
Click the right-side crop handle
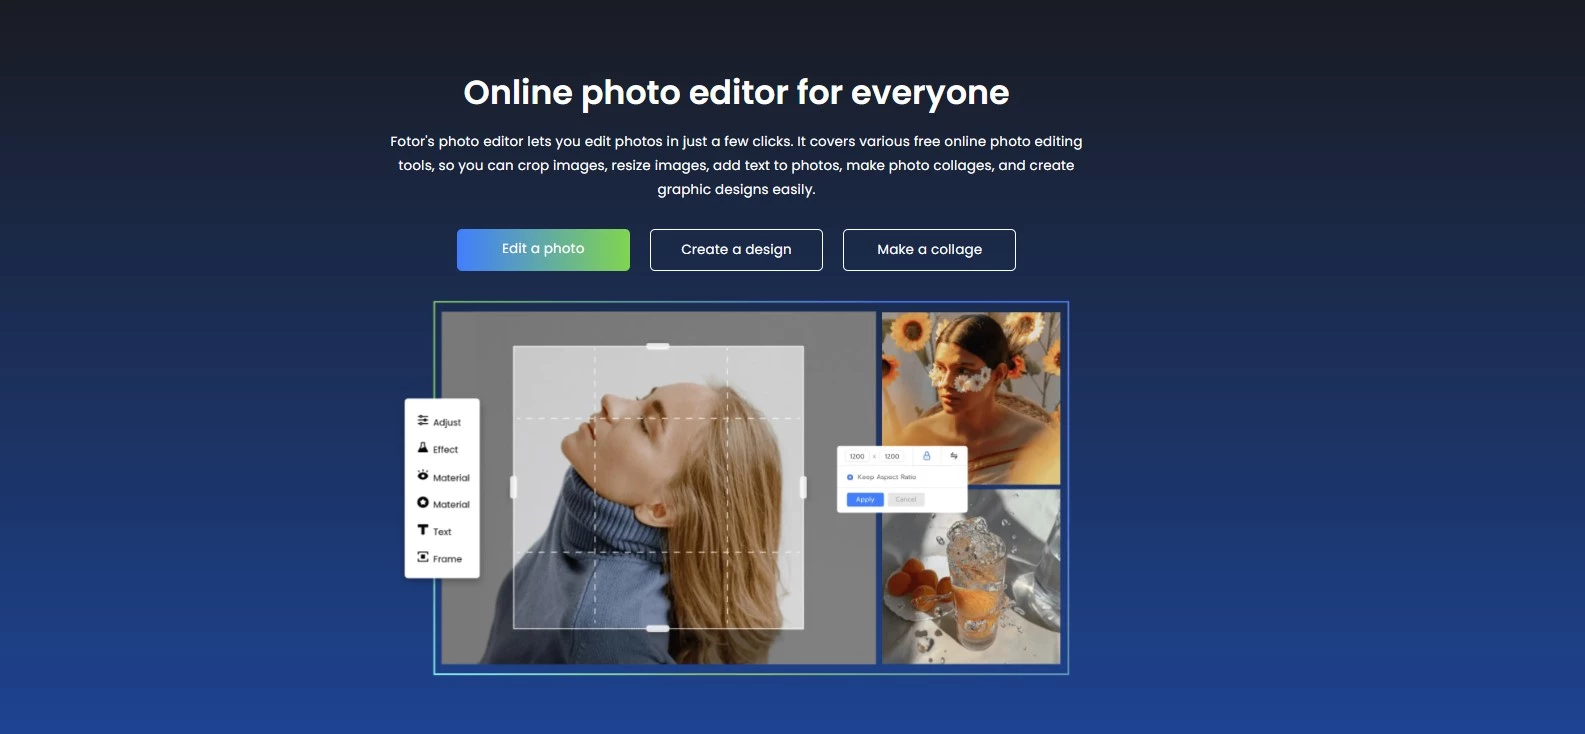tap(803, 487)
